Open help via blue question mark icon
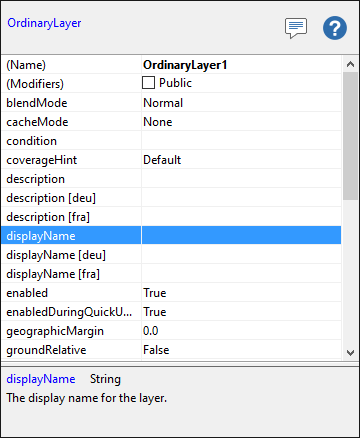Viewport: 360px width, 438px height. point(335,28)
